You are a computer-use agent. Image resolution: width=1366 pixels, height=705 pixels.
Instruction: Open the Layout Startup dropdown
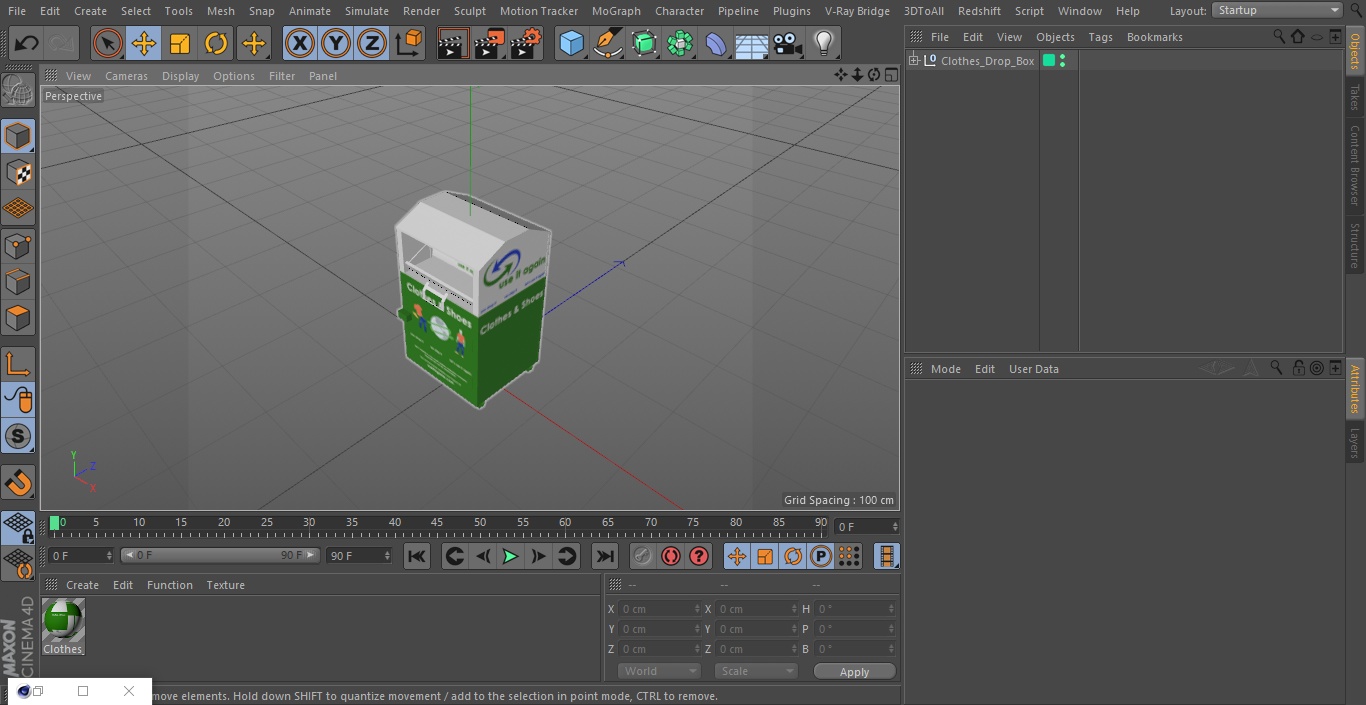tap(1278, 10)
